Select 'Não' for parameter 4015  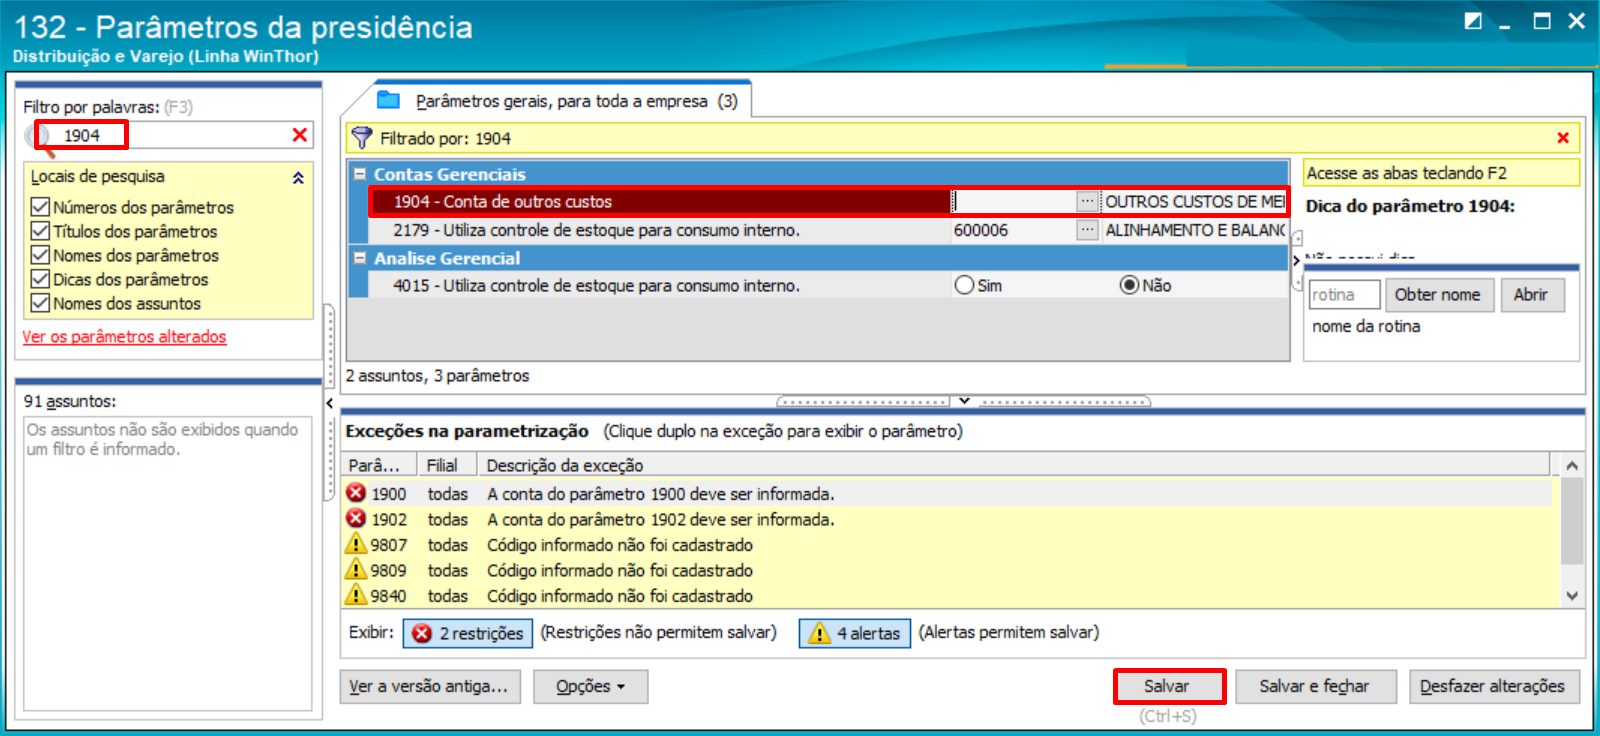pyautogui.click(x=1130, y=285)
